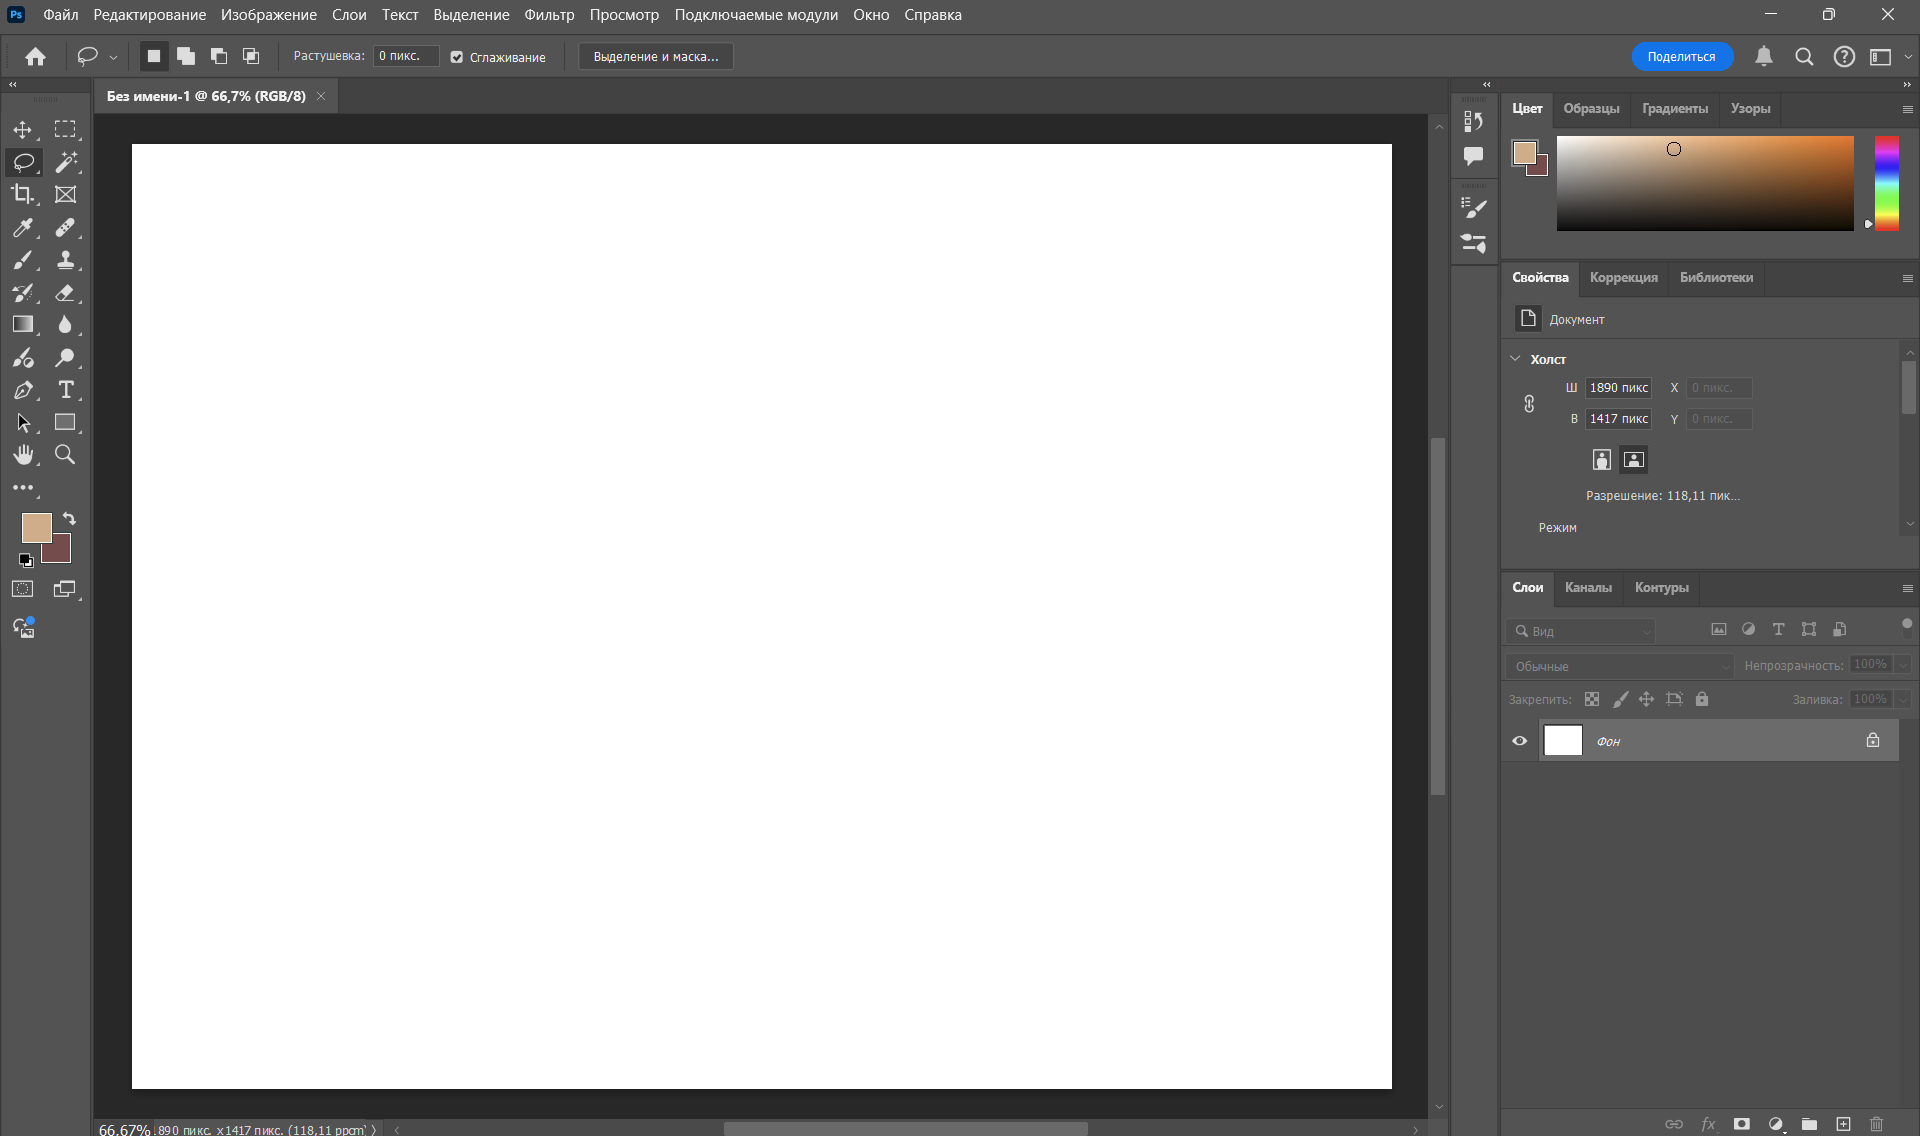1920x1136 pixels.
Task: Select the Hand tool
Action: tap(22, 455)
